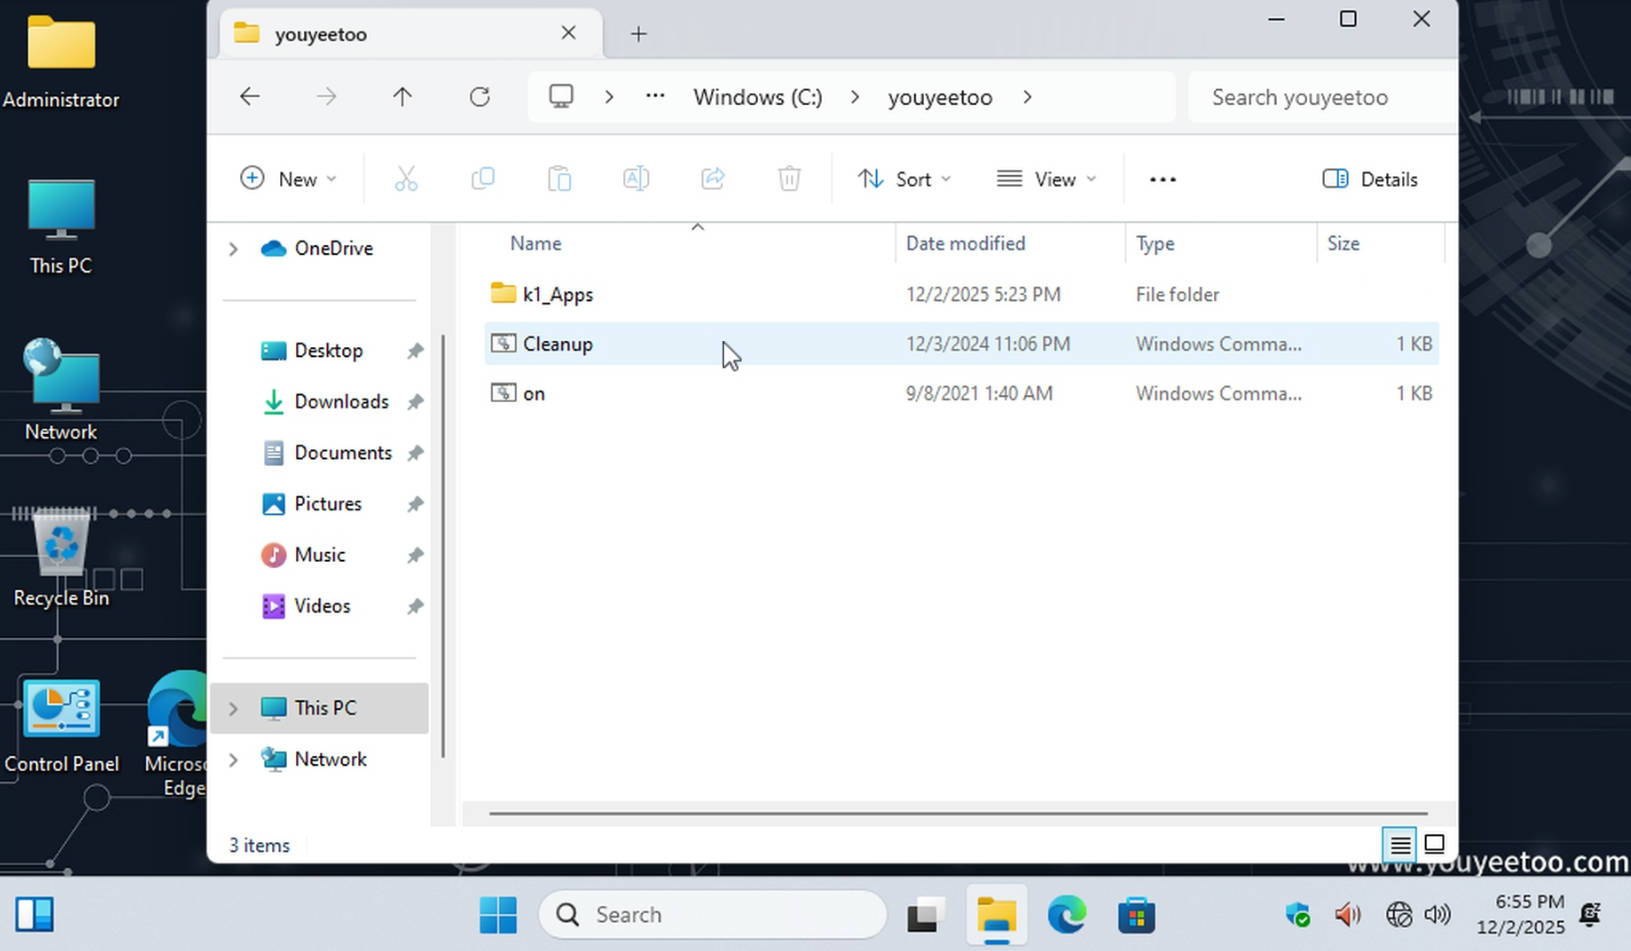The width and height of the screenshot is (1631, 951).
Task: Go up one folder level
Action: 402,97
